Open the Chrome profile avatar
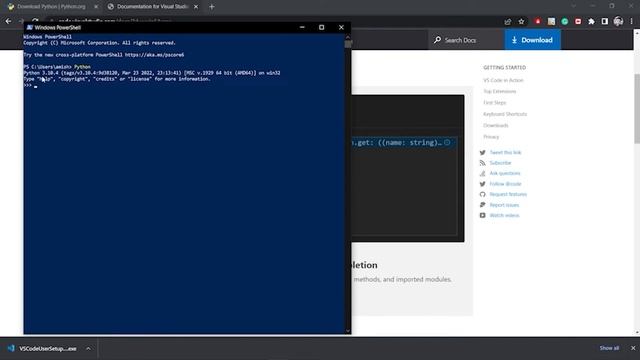The image size is (640, 360). pos(618,21)
